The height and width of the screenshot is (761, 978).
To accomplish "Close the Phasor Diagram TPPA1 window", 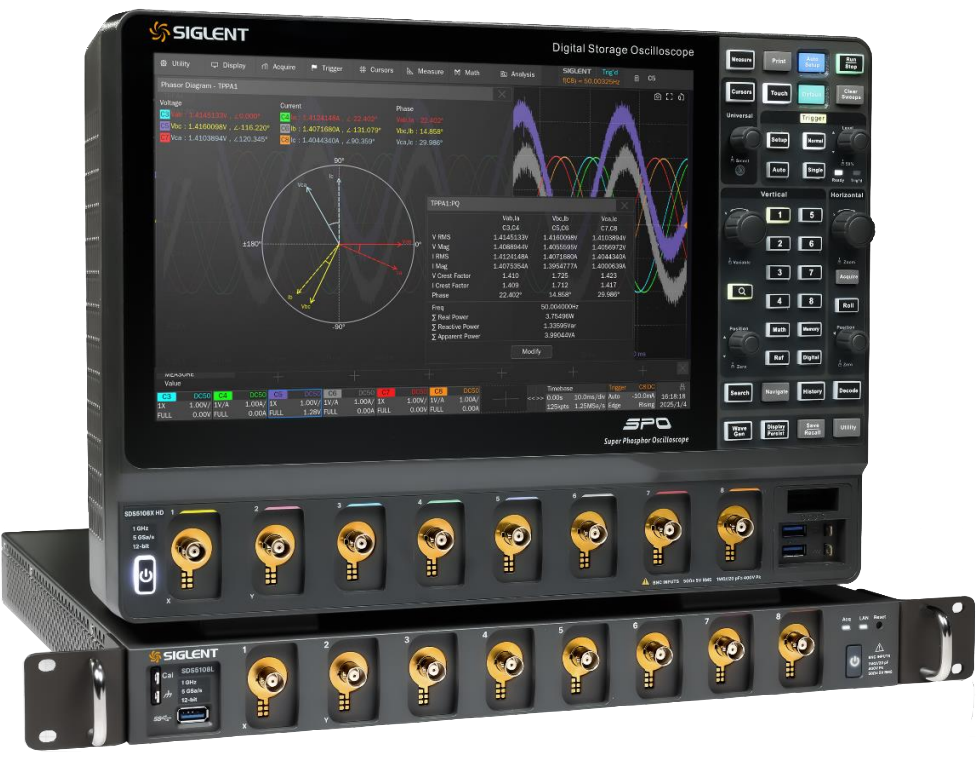I will click(501, 93).
